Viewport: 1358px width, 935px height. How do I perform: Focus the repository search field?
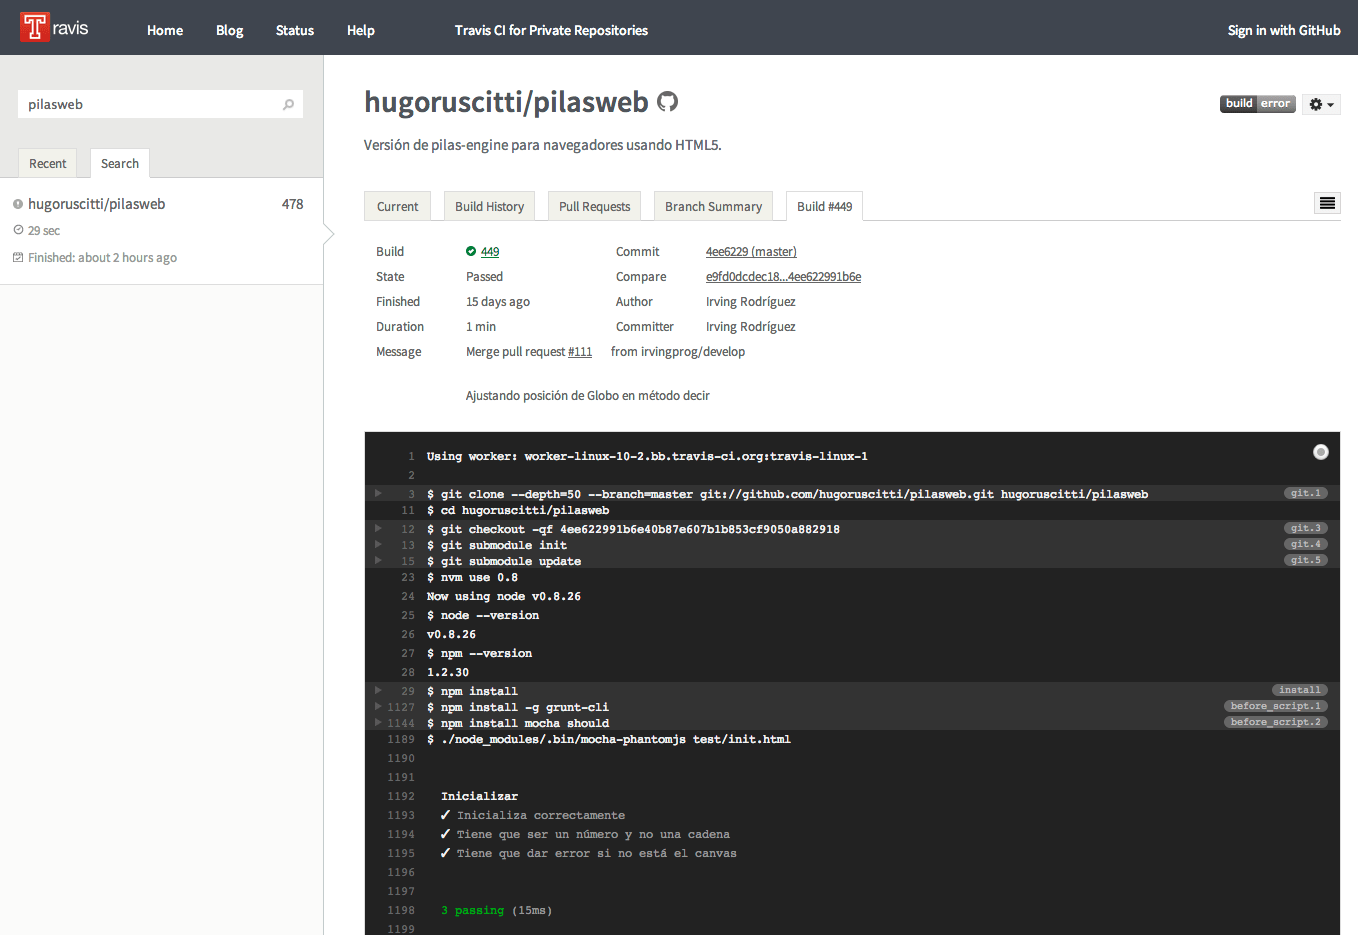pyautogui.click(x=160, y=104)
